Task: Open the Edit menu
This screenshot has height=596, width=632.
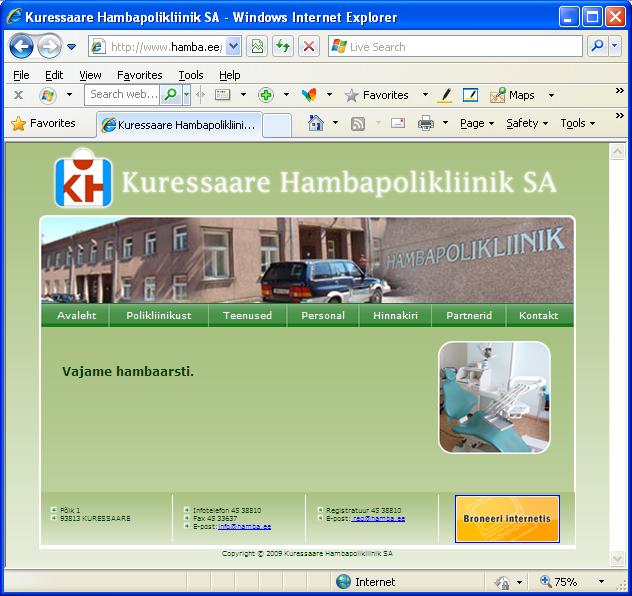Action: click(54, 75)
